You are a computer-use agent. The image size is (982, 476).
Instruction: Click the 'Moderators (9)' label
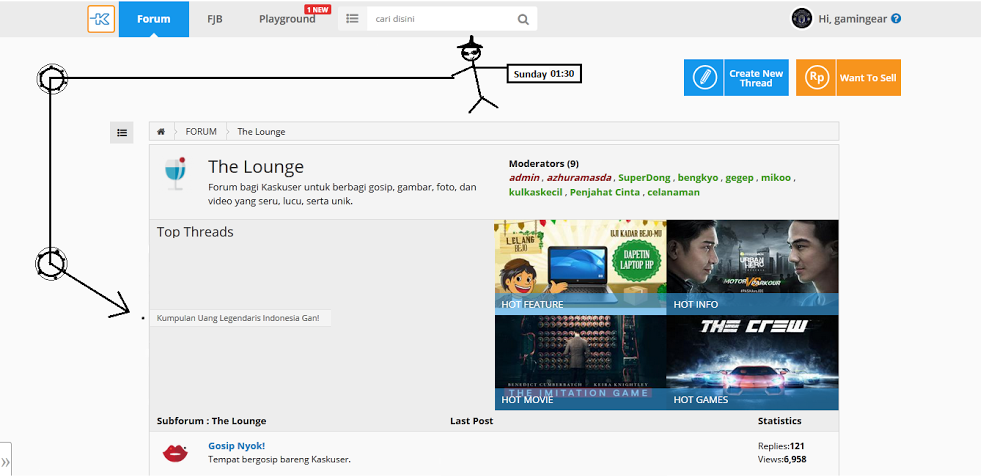544,164
